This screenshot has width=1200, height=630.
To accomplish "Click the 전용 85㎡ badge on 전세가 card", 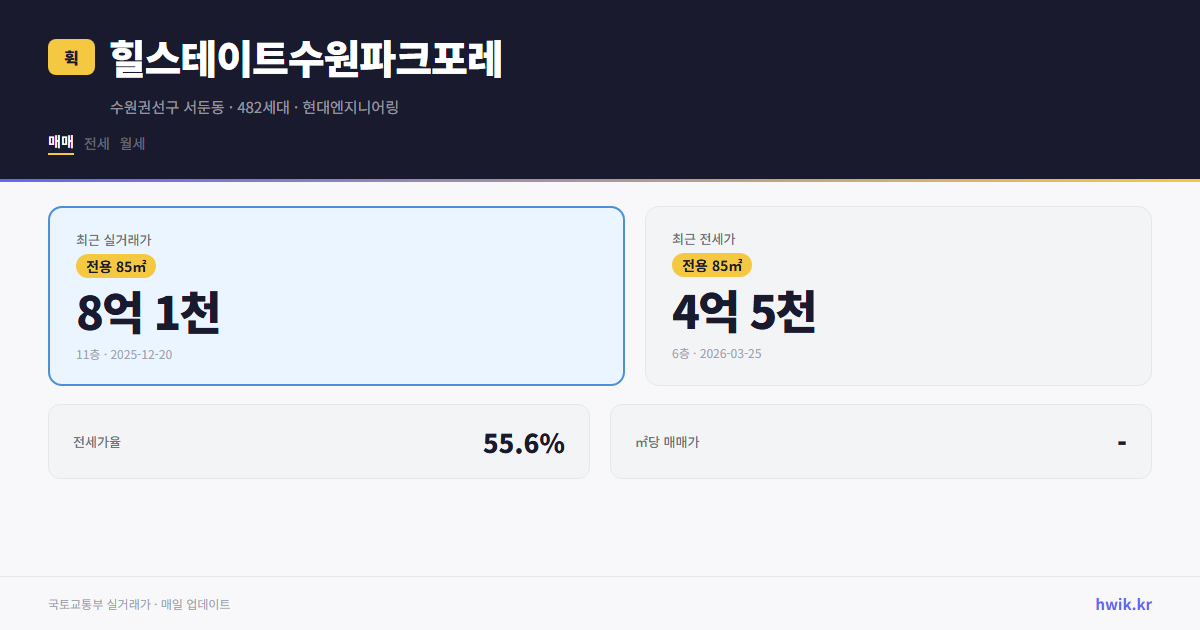I will tap(711, 265).
